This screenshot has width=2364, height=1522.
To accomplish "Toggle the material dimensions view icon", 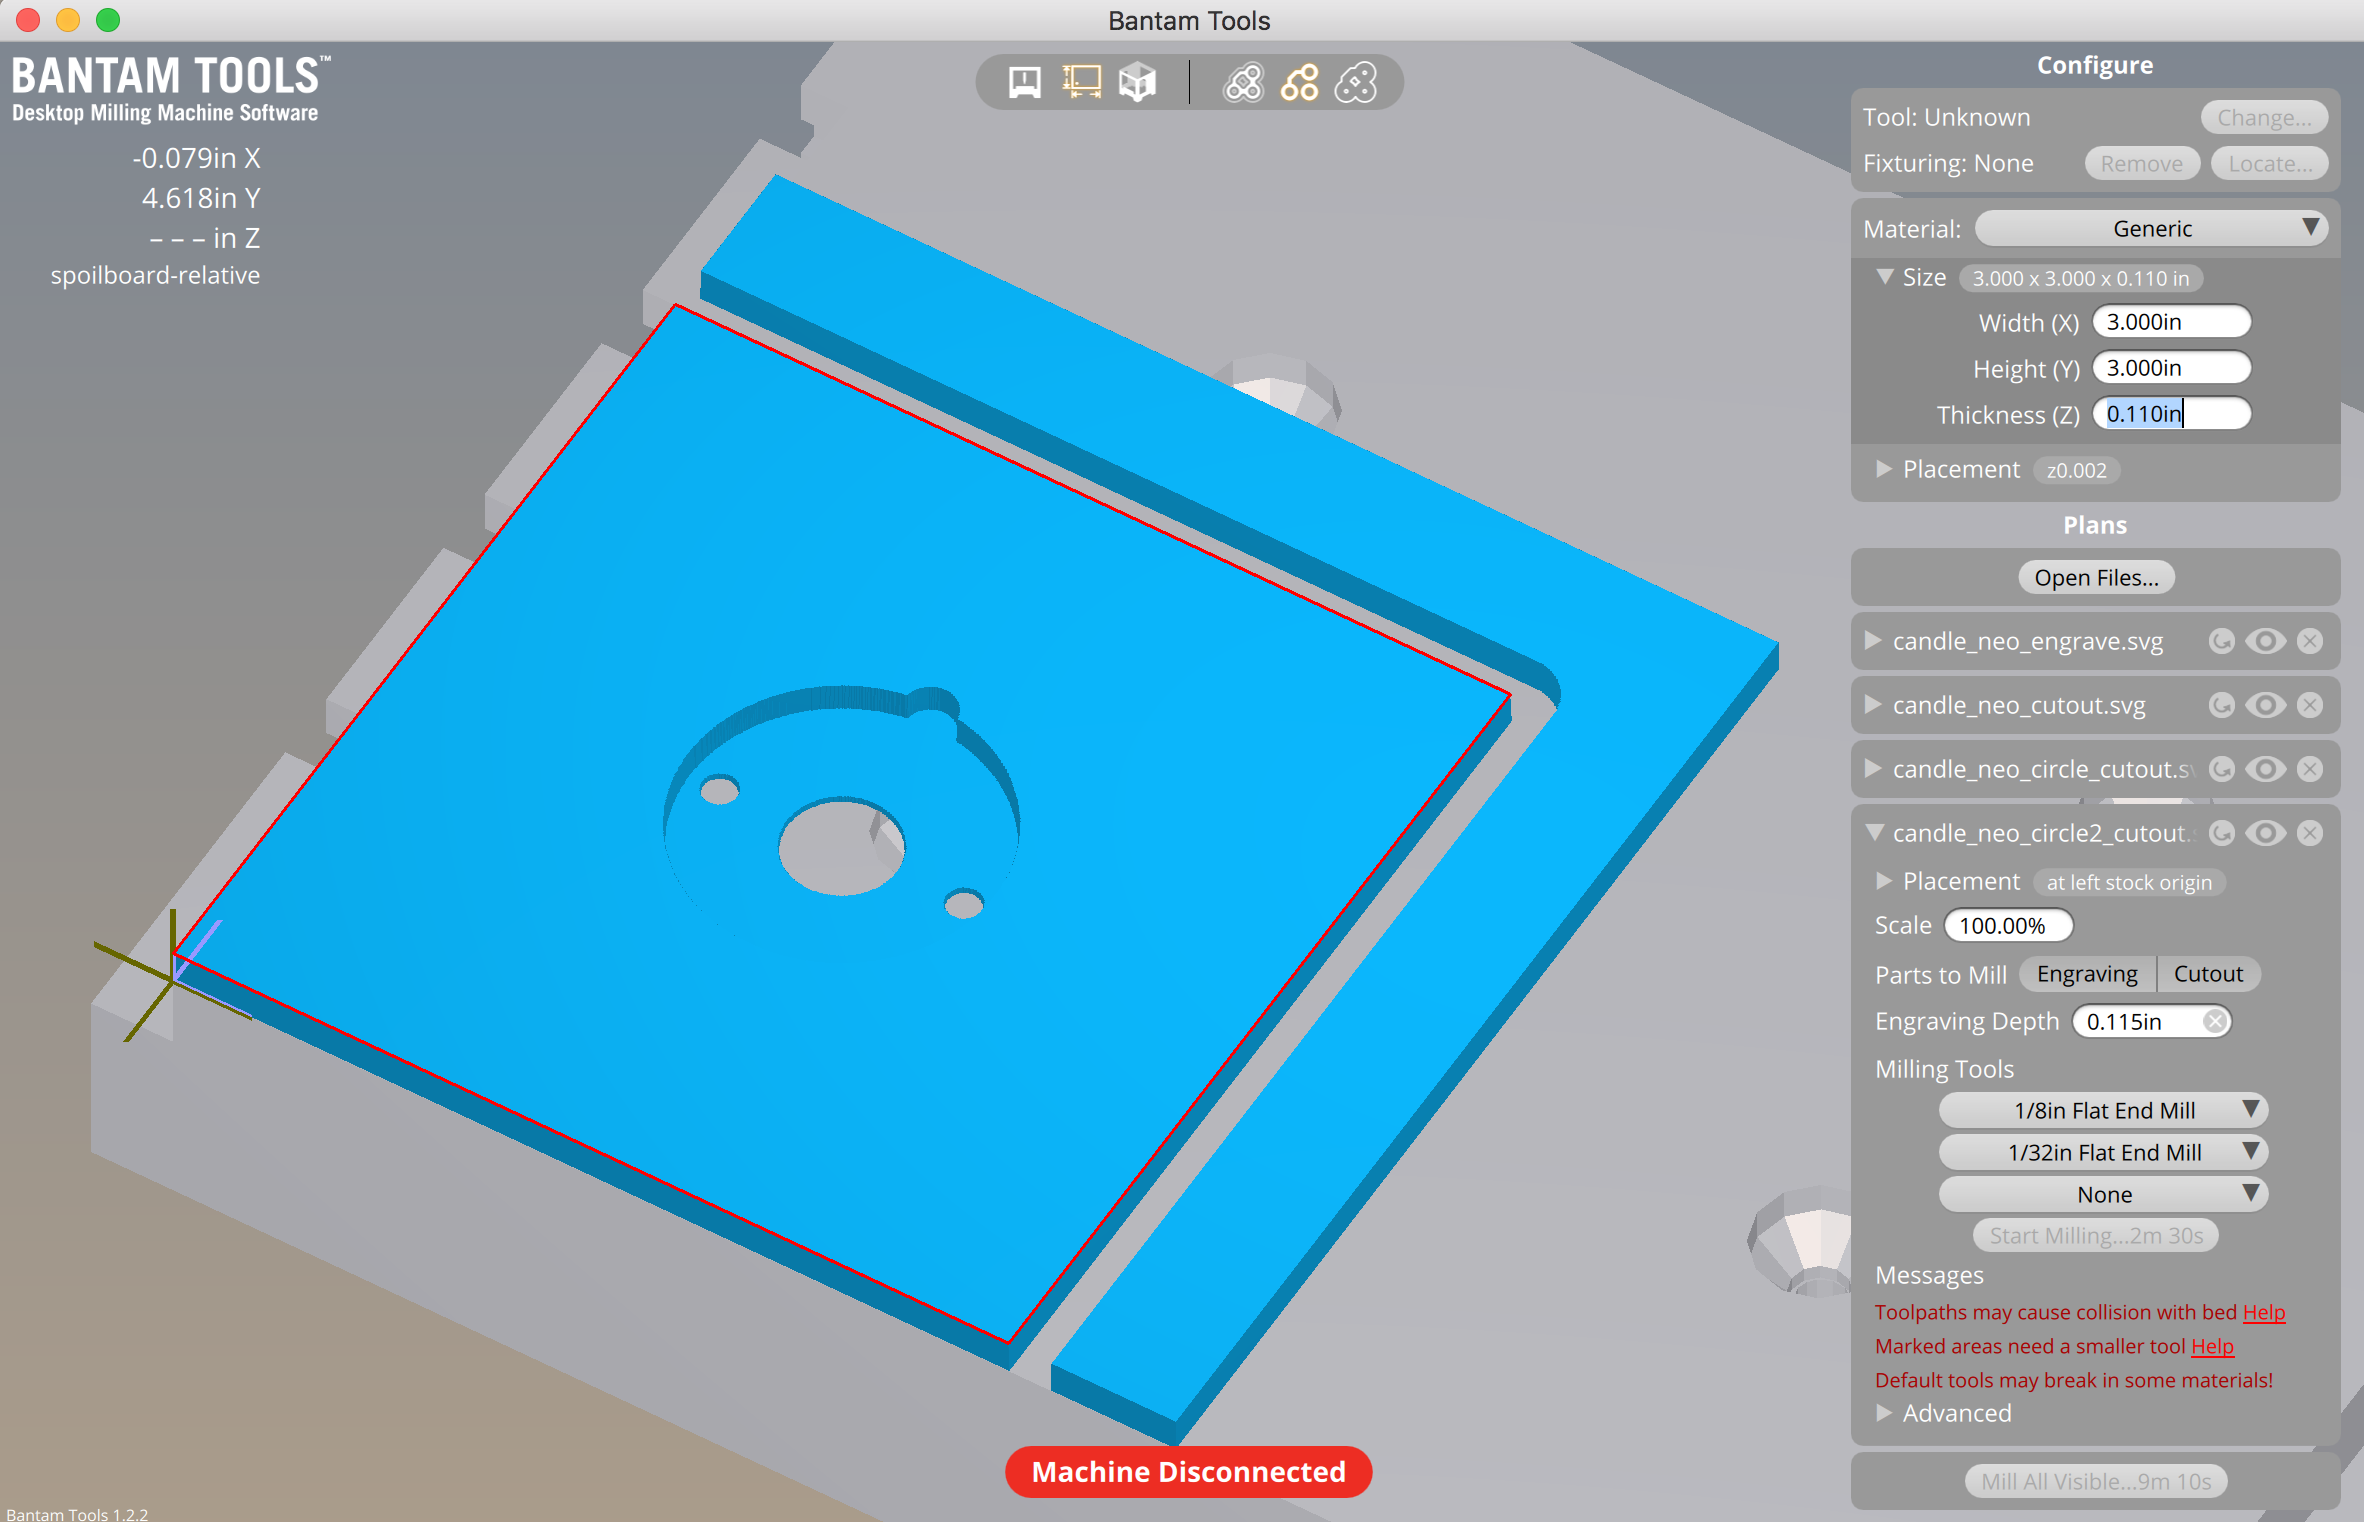I will click(x=1081, y=83).
